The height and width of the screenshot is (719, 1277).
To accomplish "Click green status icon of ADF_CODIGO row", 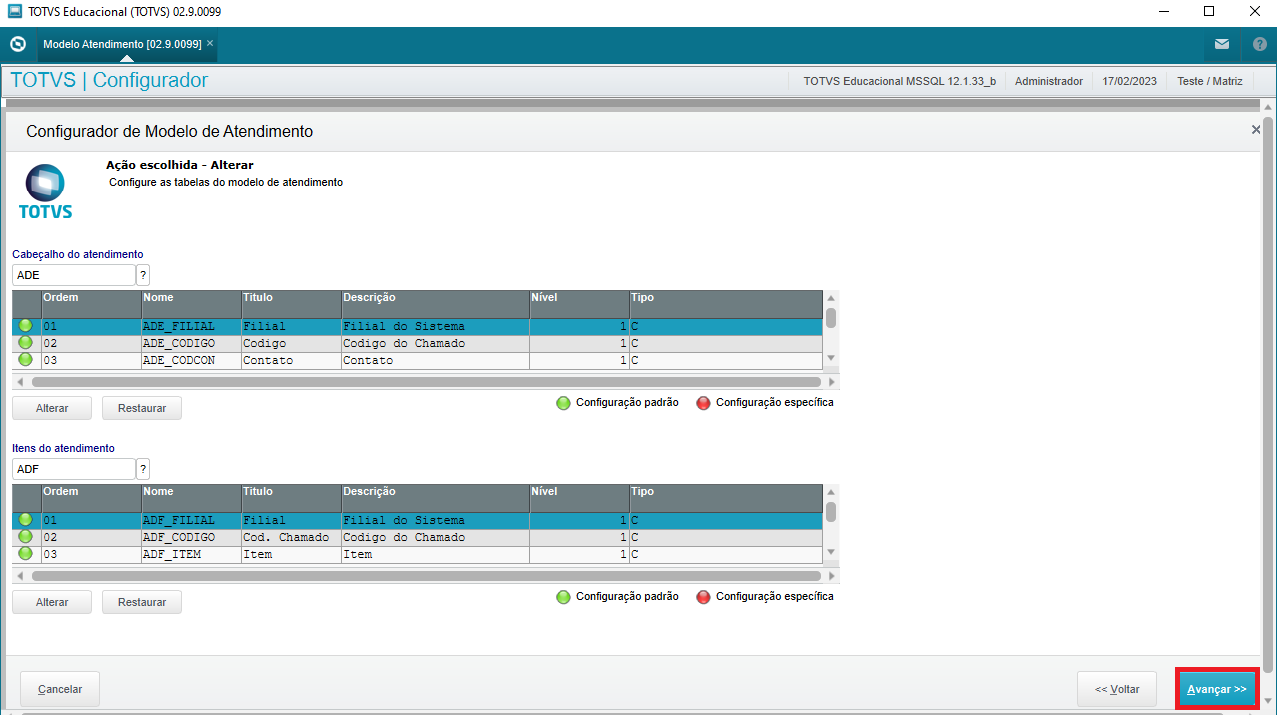I will tap(26, 537).
